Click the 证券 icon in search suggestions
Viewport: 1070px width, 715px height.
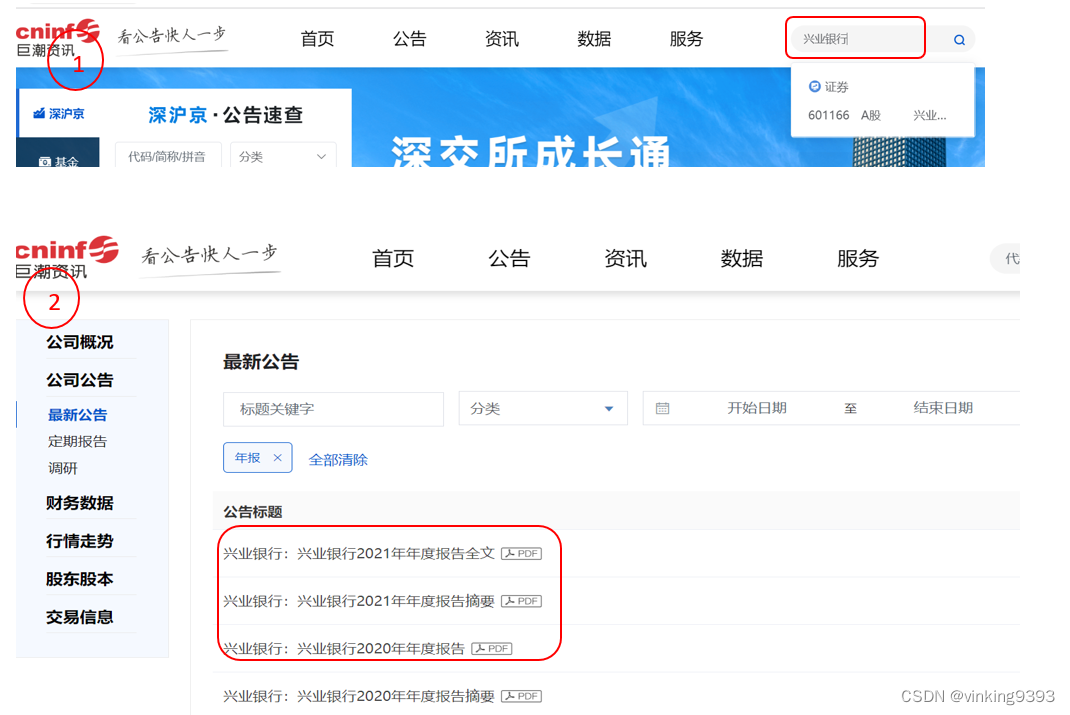814,87
